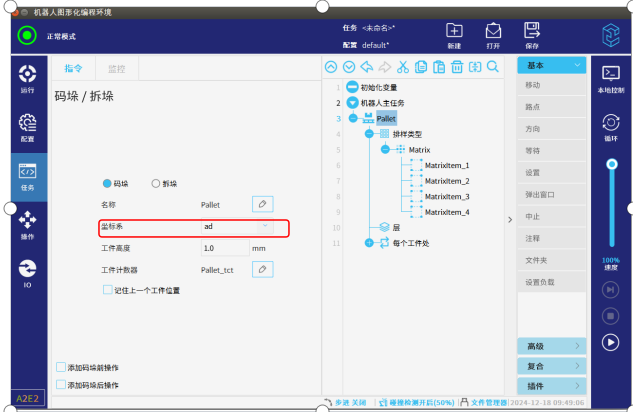This screenshot has height=412, width=633.
Task: Open the 配置 sidebar panel
Action: tap(27, 126)
